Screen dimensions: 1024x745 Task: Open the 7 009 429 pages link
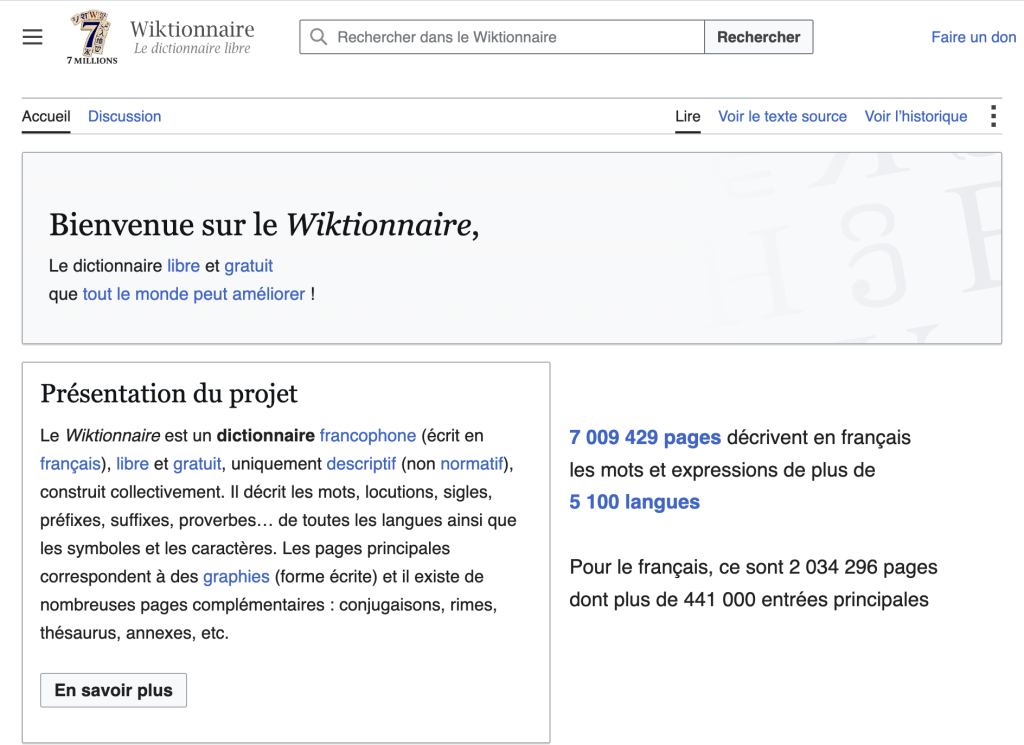click(645, 437)
